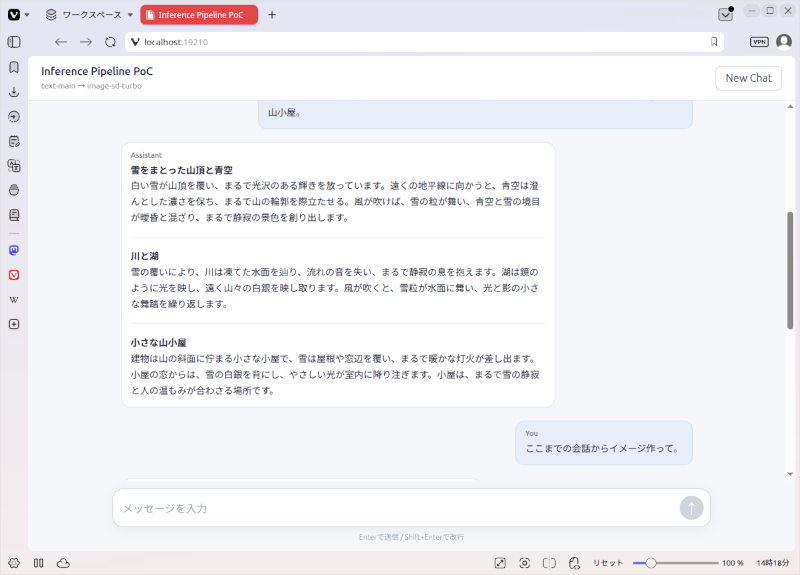This screenshot has height=575, width=800.
Task: Click the add web panel icon
Action: (x=14, y=324)
